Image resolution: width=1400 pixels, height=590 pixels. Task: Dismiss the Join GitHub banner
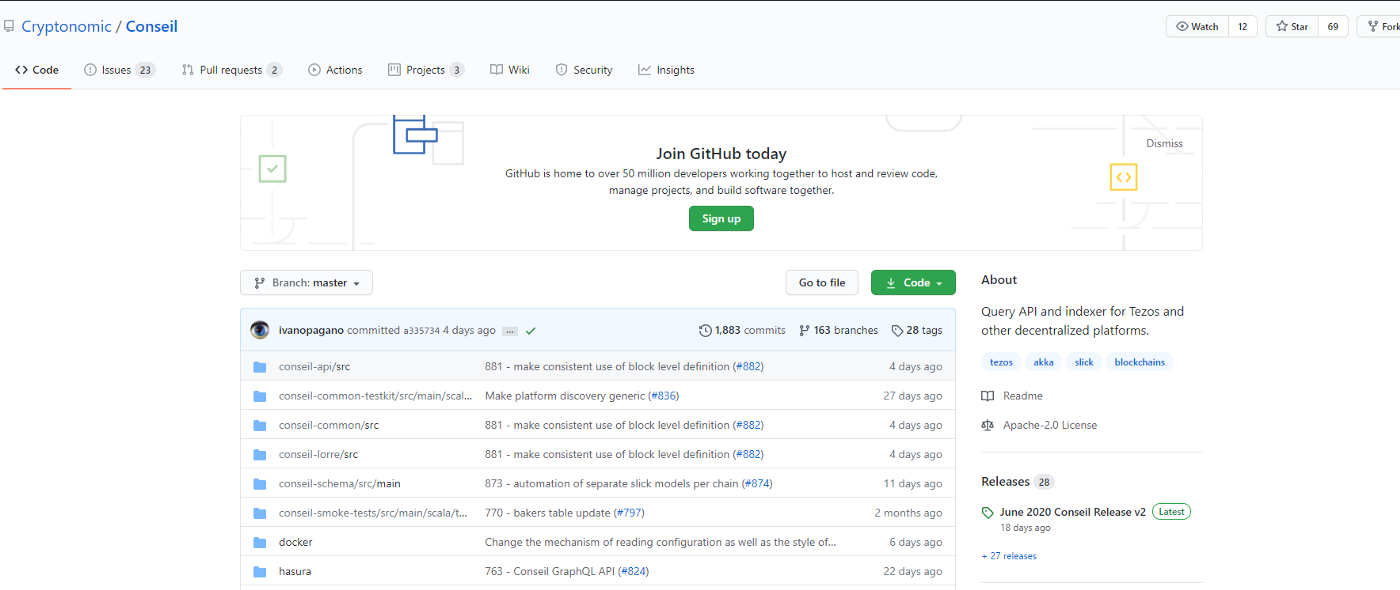click(x=1164, y=143)
